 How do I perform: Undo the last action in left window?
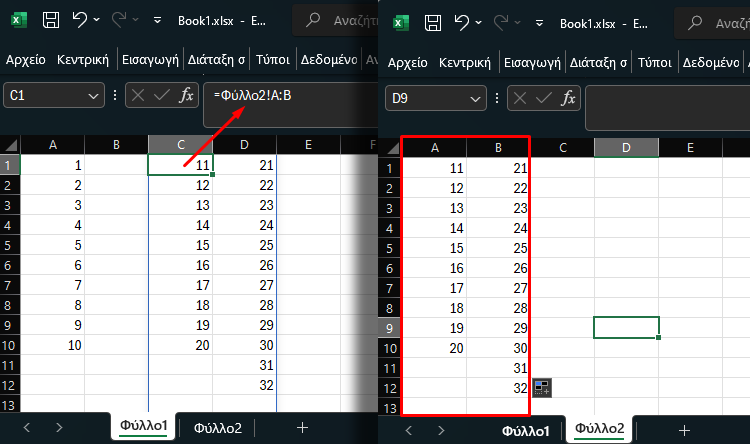[x=80, y=20]
